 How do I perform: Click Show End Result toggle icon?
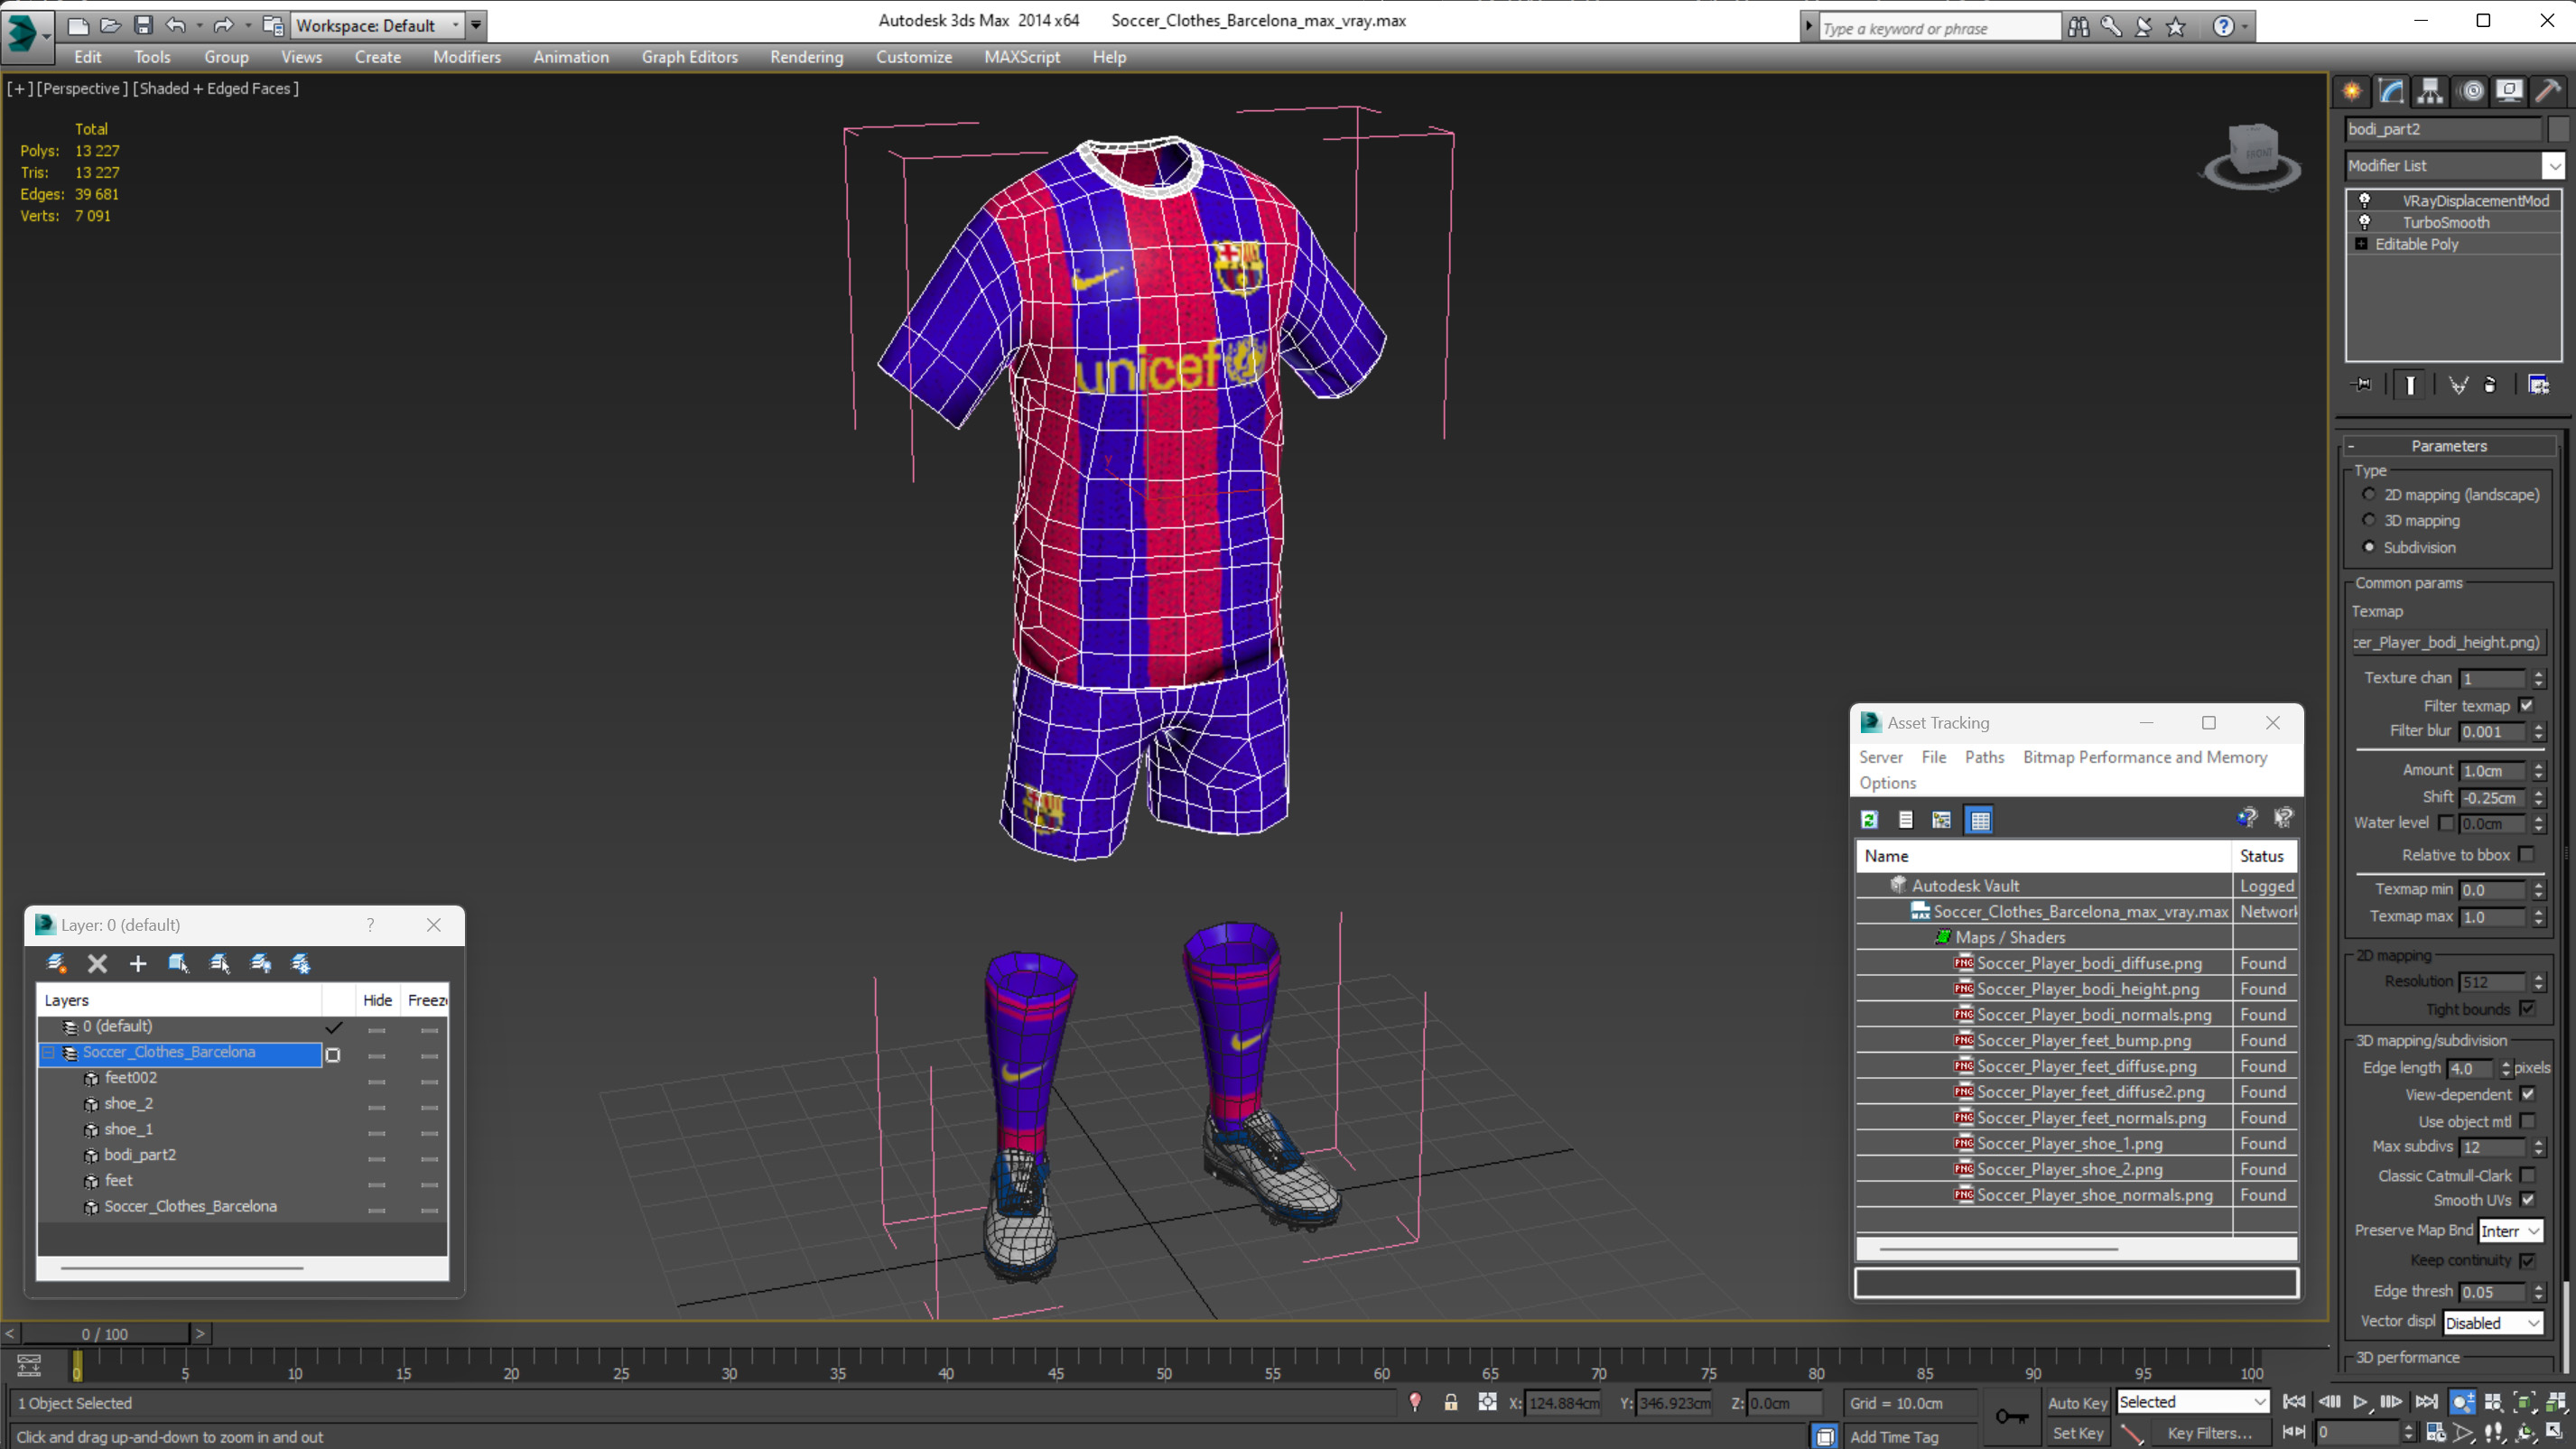2410,385
